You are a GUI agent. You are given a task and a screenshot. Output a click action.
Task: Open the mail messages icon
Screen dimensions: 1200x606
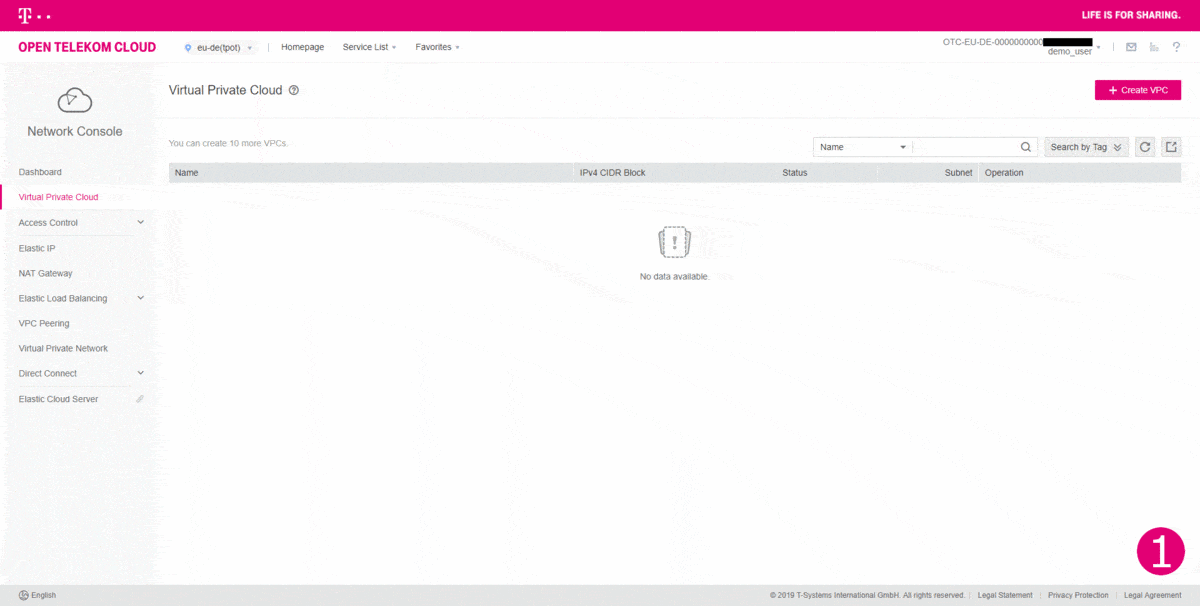click(1131, 47)
